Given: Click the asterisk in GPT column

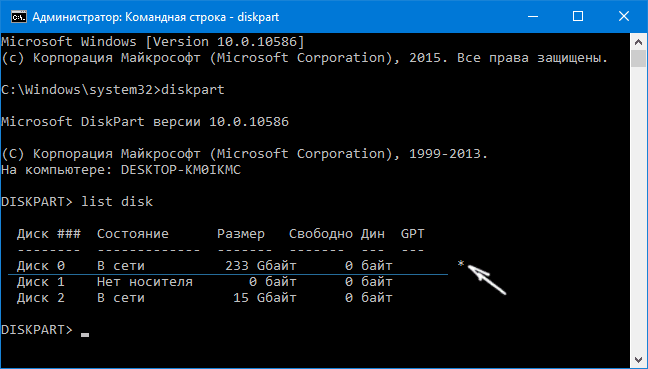Looking at the screenshot, I should coord(461,264).
